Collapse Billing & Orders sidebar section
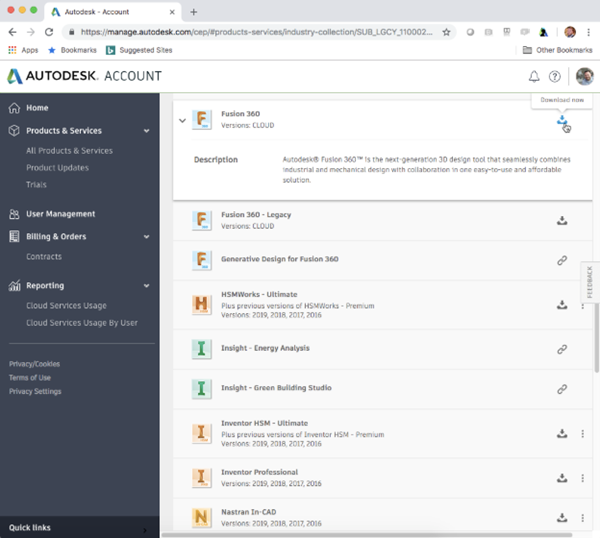 pyautogui.click(x=147, y=237)
